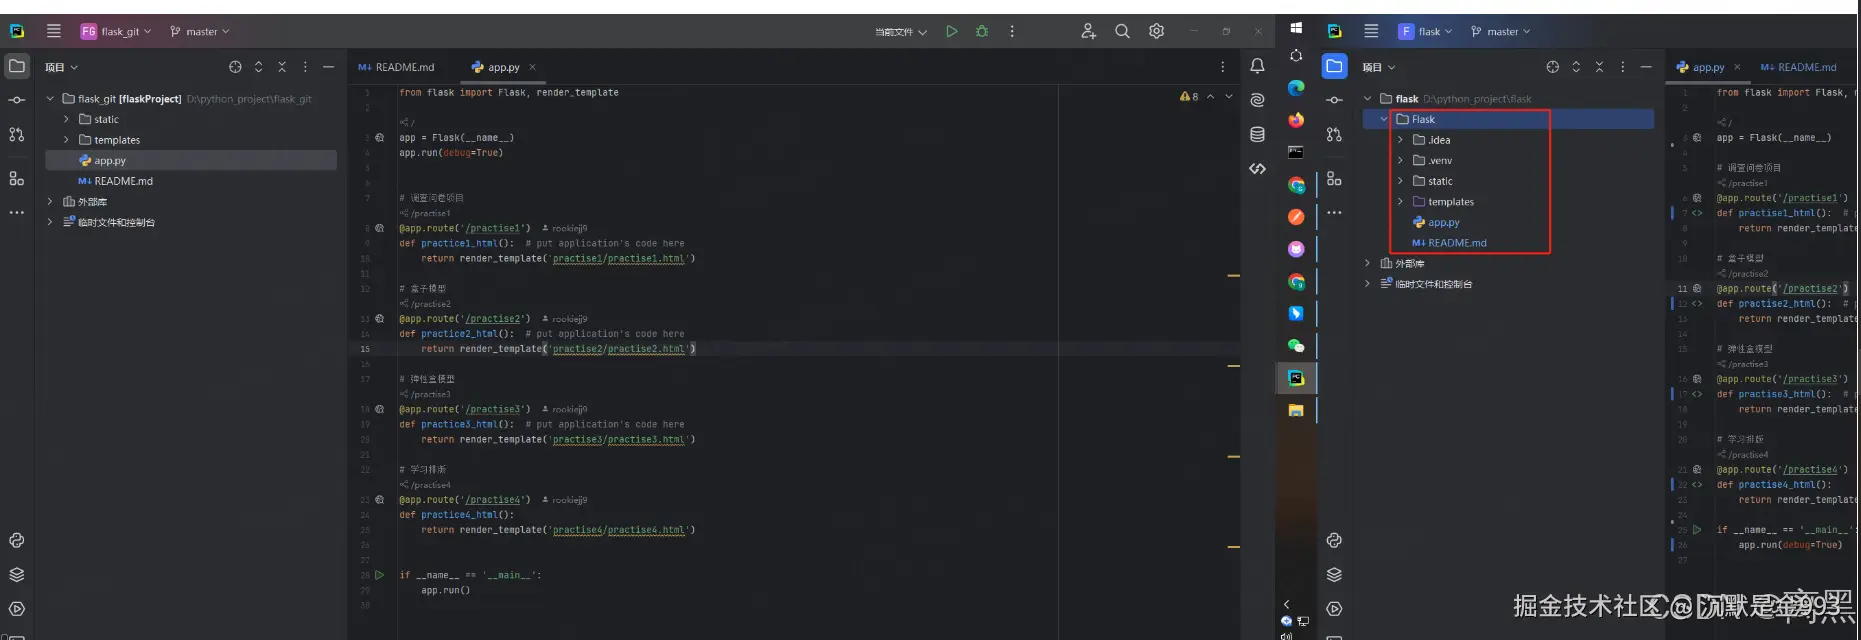Open the 当前文件 run configuration dropdown

point(901,32)
